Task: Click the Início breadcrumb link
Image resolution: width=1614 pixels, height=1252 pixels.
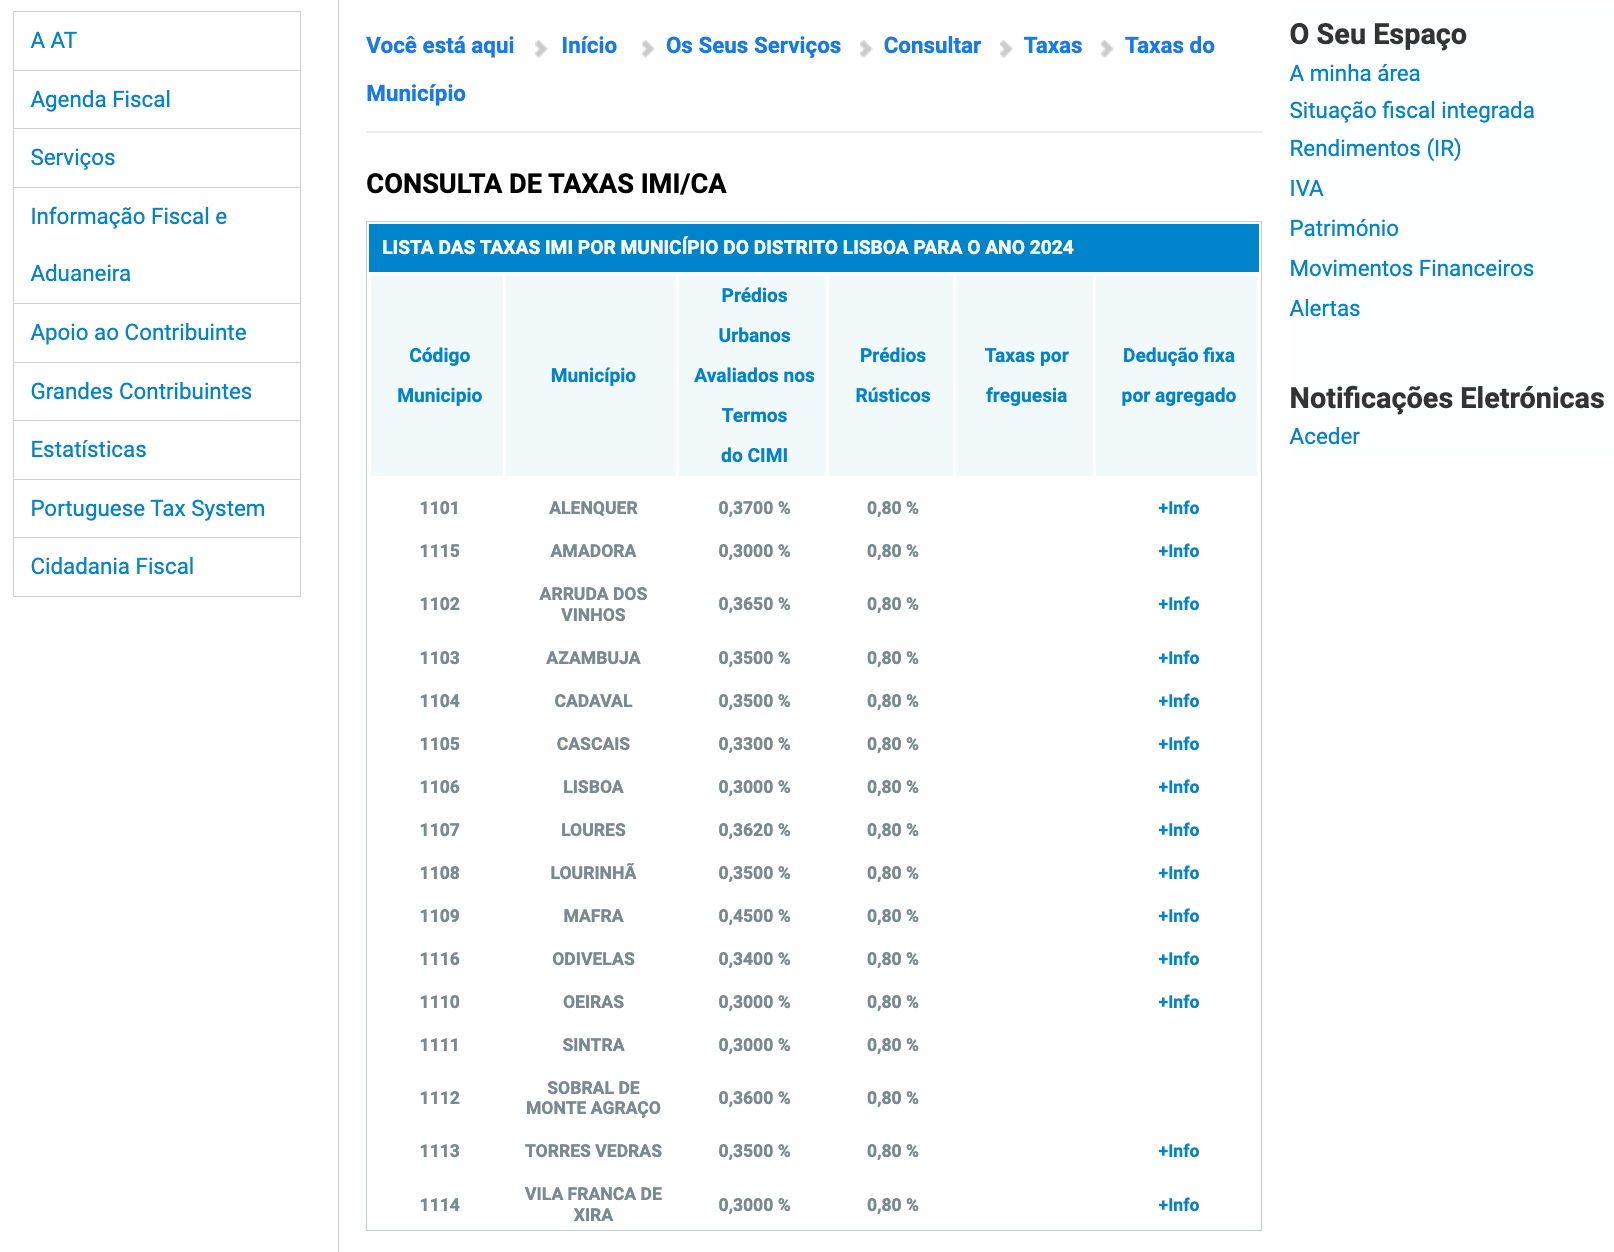Action: click(588, 45)
